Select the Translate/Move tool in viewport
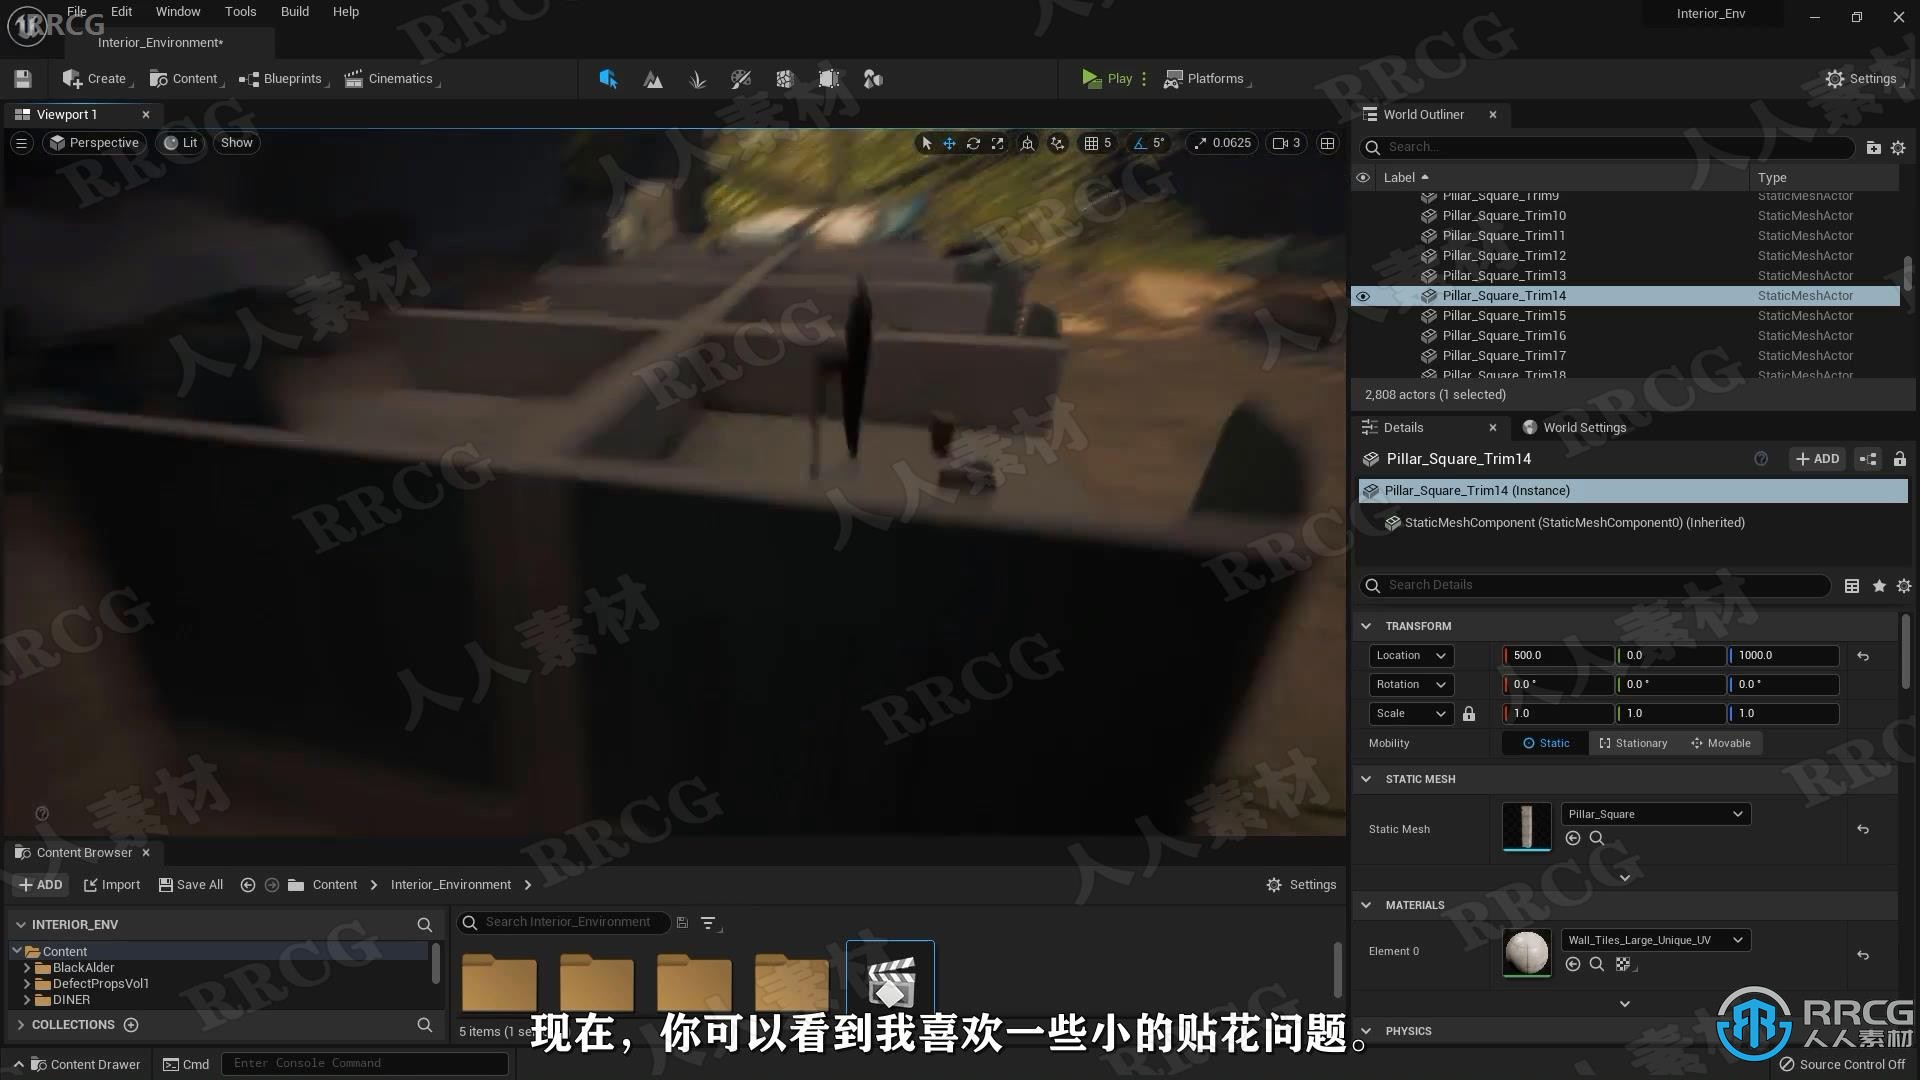 (x=948, y=141)
